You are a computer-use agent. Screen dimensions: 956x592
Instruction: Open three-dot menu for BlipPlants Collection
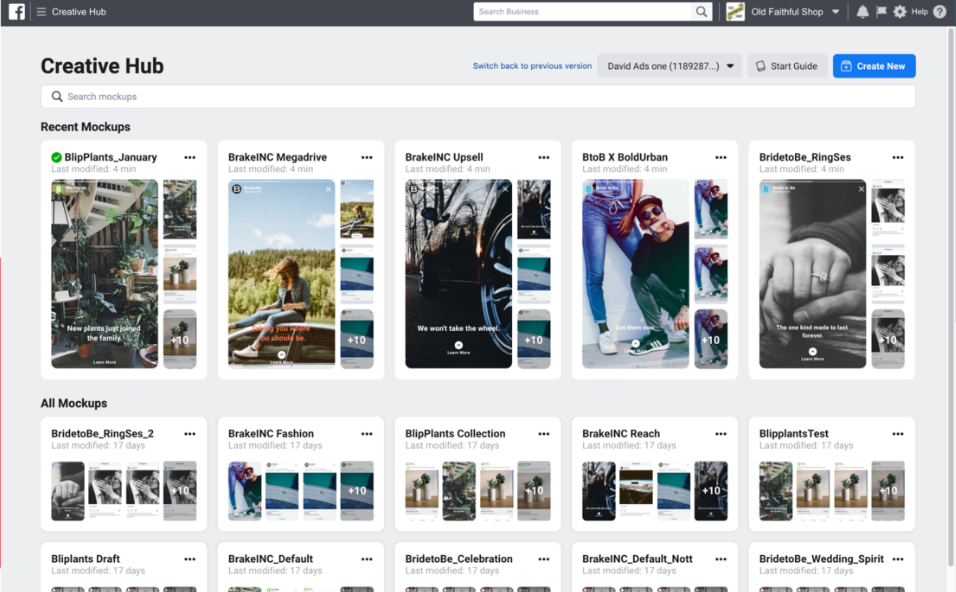tap(543, 434)
